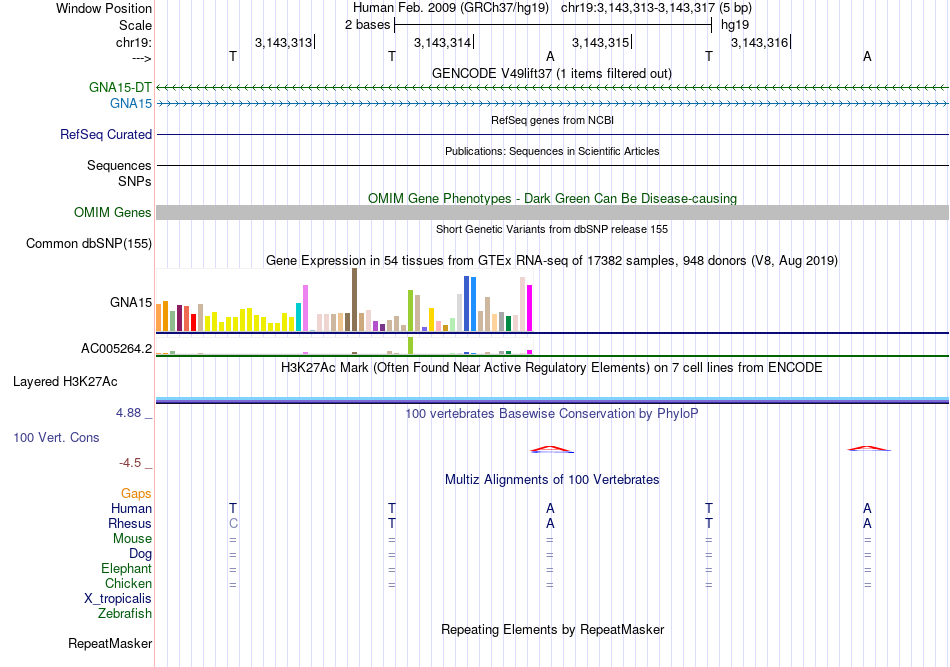Click the GNA15 label beside the GTEx bar chart
This screenshot has width=950, height=667.
(131, 302)
